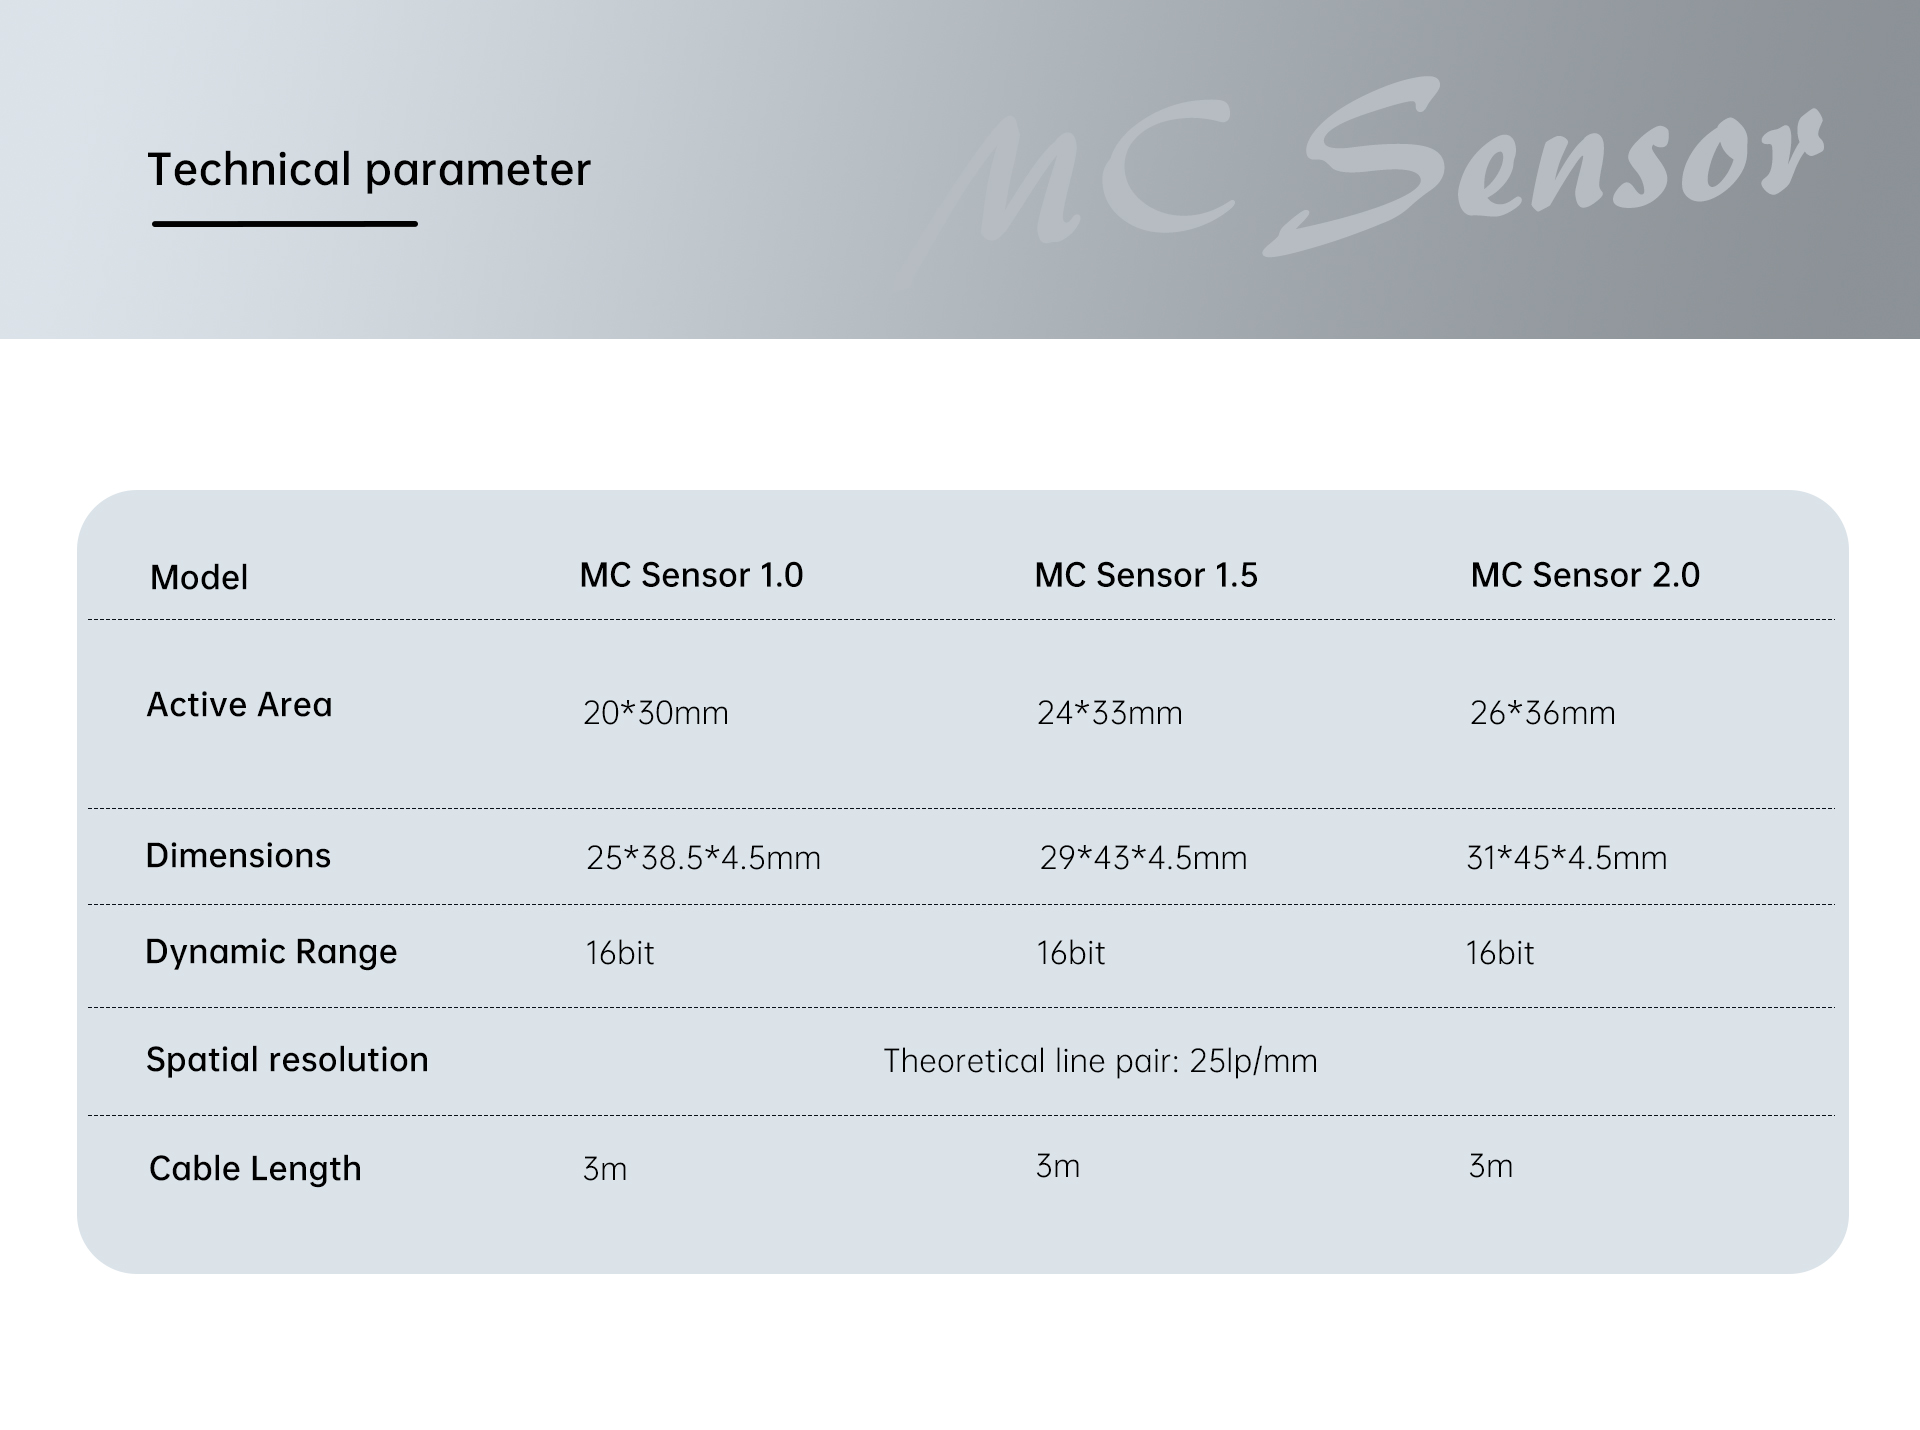Screen dimensions: 1920x1430
Task: Click the "Cable Length" row label
Action: coord(255,1168)
